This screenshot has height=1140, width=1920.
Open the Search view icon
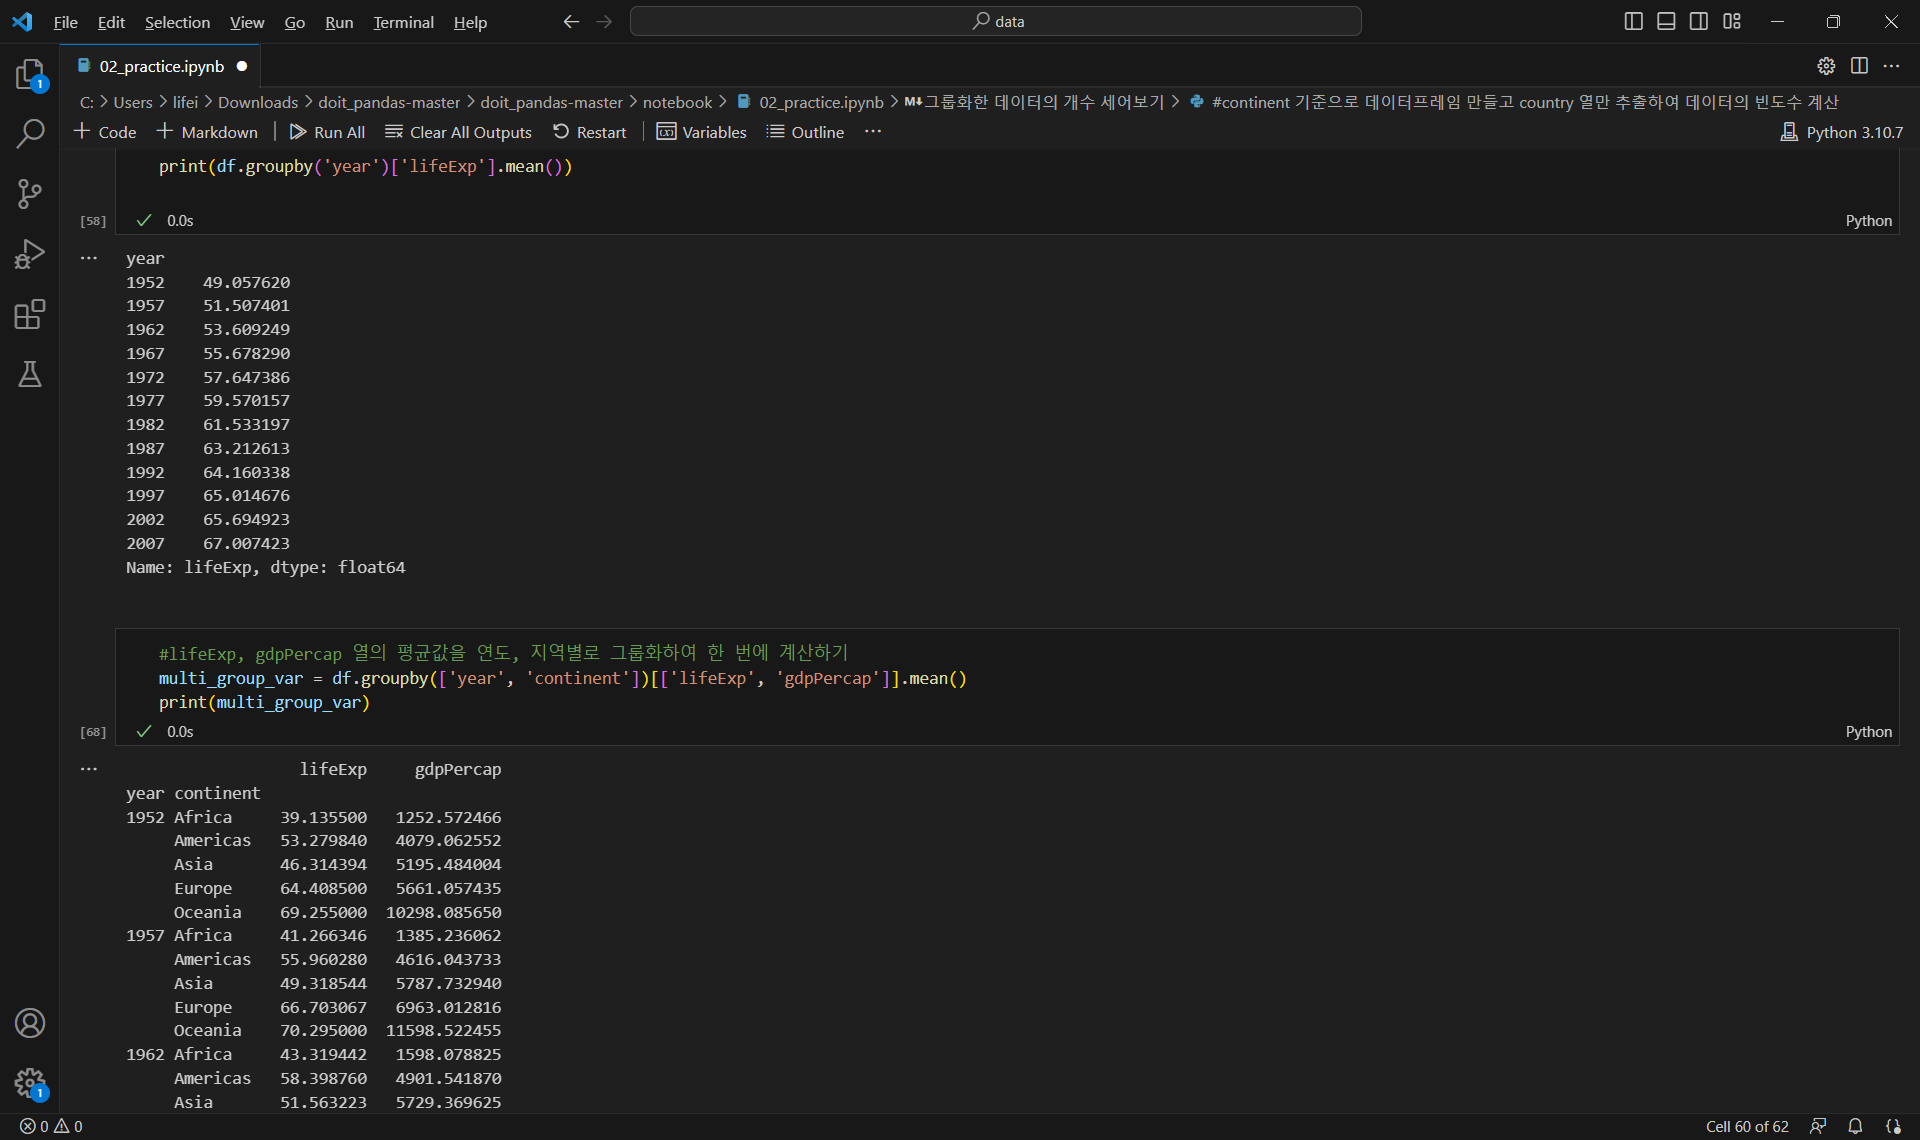click(30, 133)
